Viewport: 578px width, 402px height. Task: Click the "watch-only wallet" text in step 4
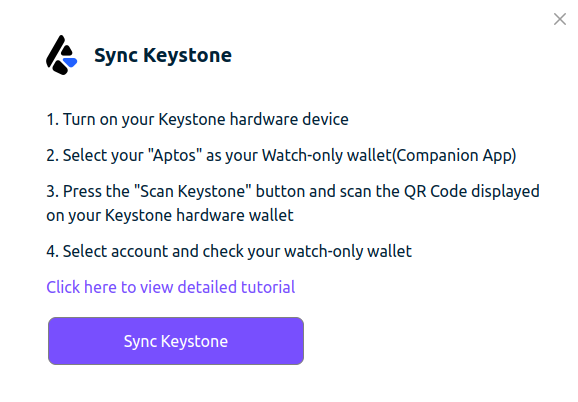pyautogui.click(x=348, y=251)
